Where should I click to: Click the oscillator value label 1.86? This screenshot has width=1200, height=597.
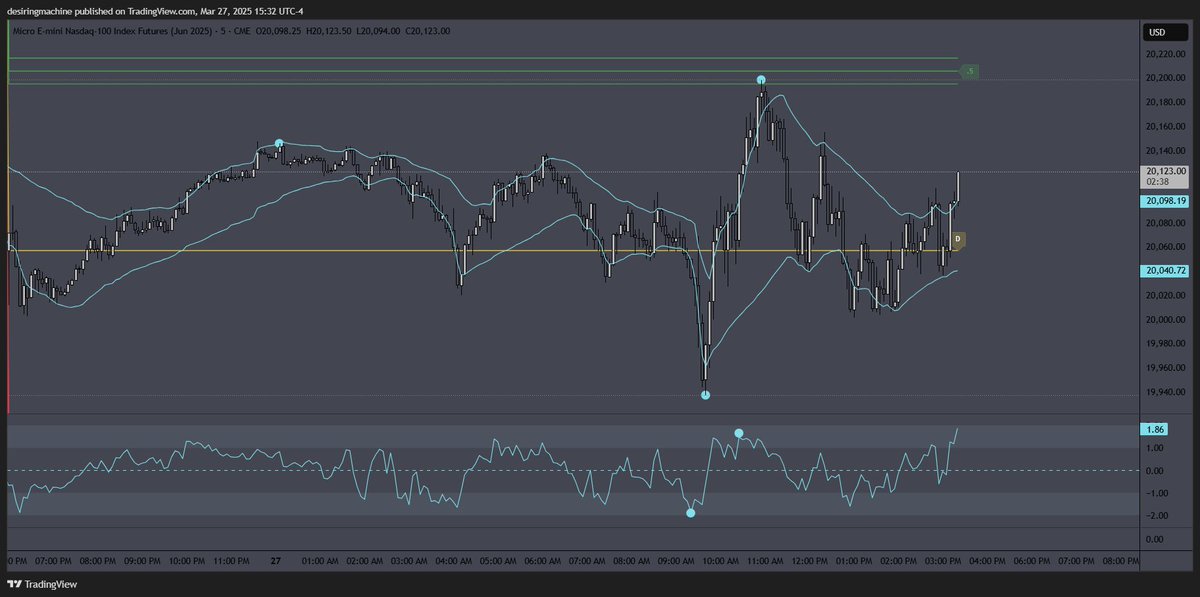coord(1154,429)
